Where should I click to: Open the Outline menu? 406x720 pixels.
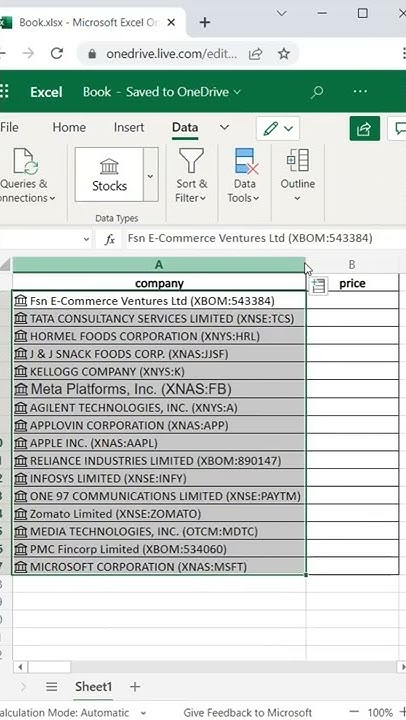298,175
